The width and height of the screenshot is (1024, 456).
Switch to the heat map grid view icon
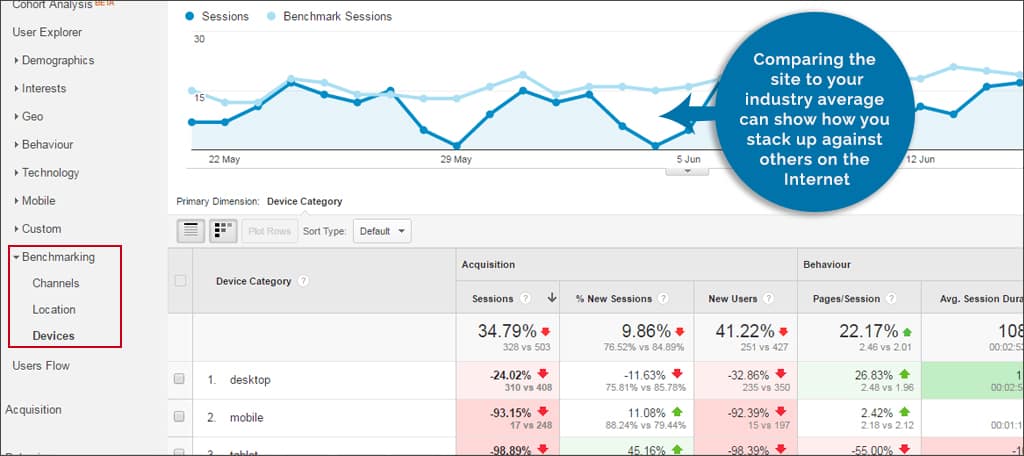pos(223,231)
